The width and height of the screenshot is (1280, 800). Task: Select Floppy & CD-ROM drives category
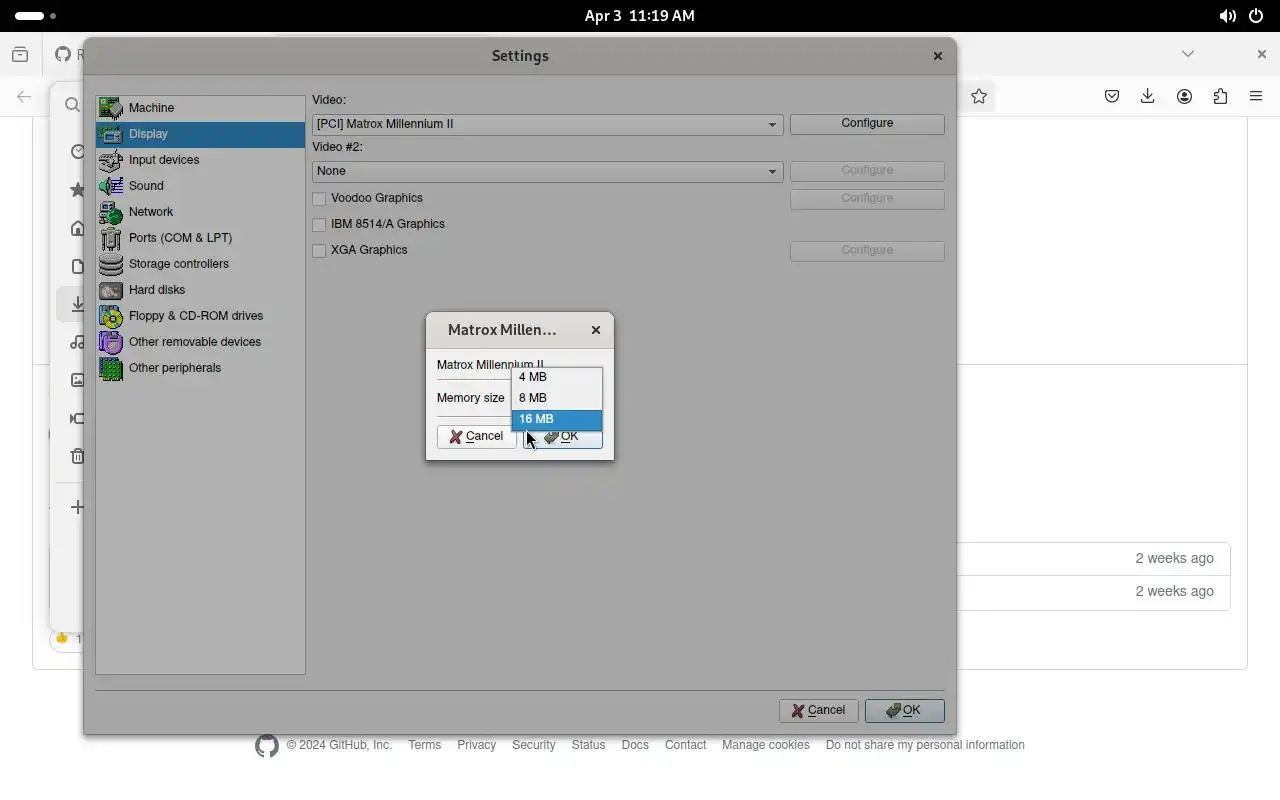200,316
